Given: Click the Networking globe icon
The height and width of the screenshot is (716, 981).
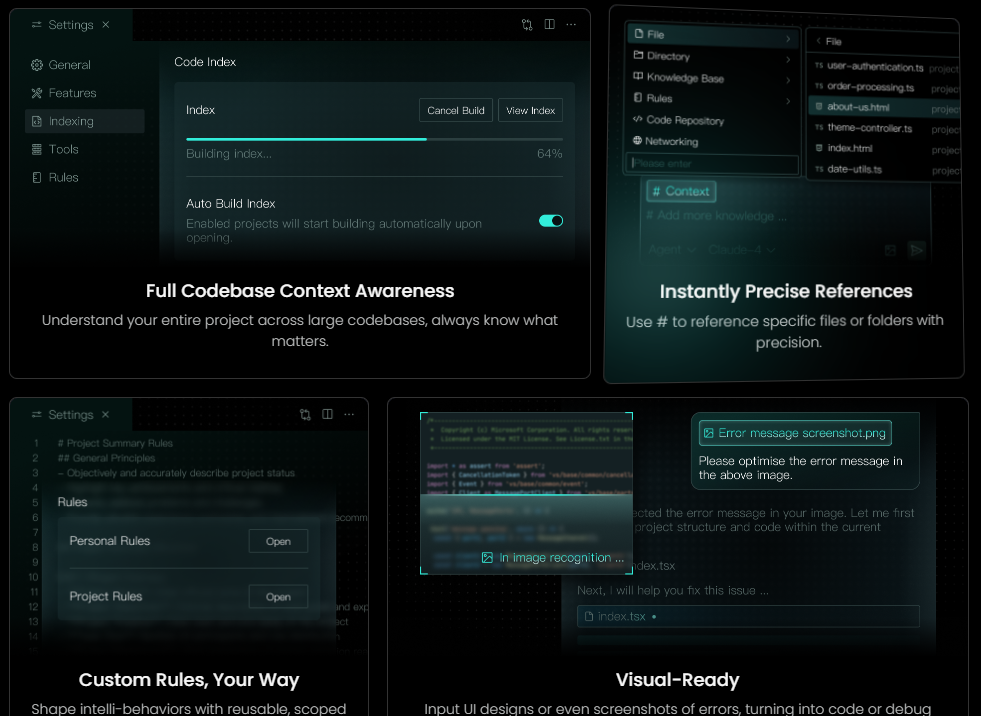Looking at the screenshot, I should [637, 141].
